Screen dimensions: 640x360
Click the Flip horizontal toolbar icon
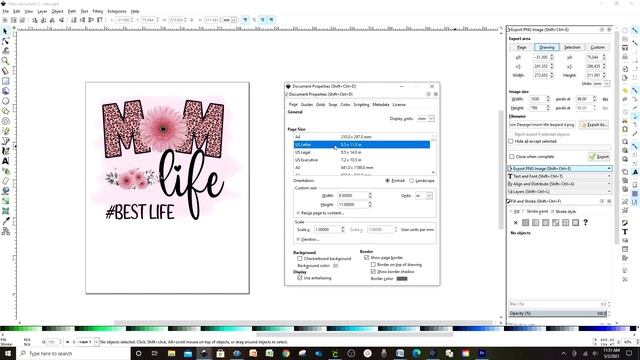(x=52, y=20)
